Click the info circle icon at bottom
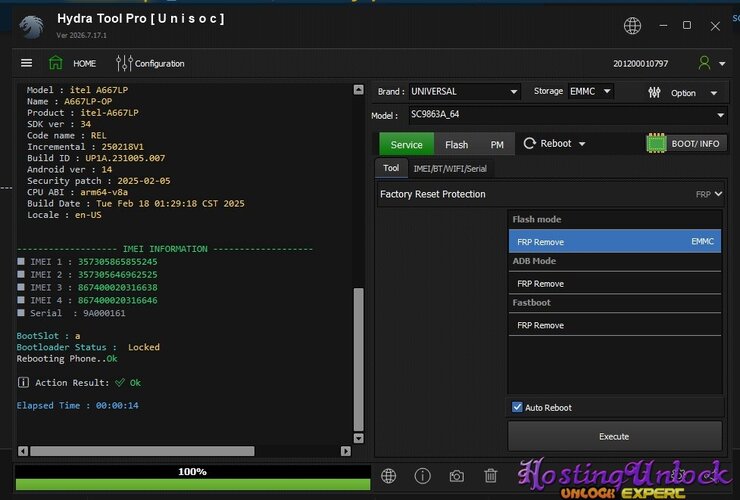The width and height of the screenshot is (740, 500). point(422,476)
